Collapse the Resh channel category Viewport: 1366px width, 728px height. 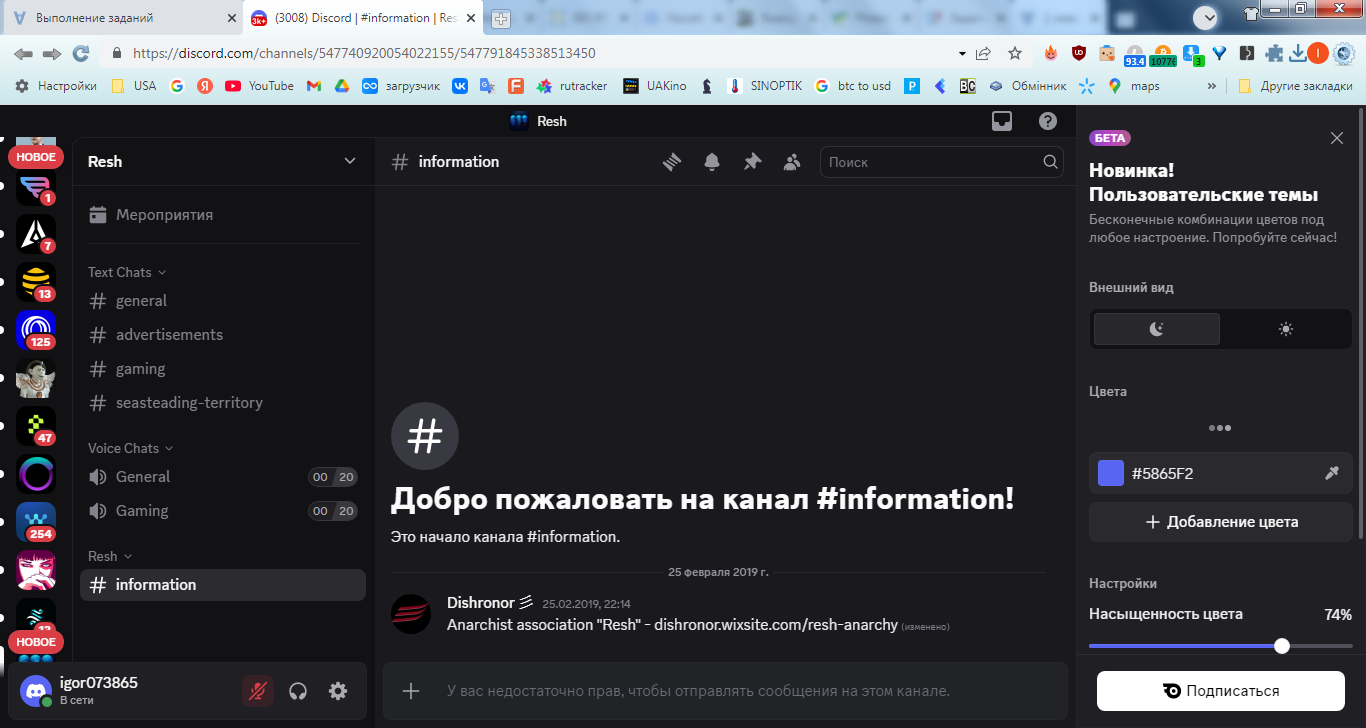[110, 556]
